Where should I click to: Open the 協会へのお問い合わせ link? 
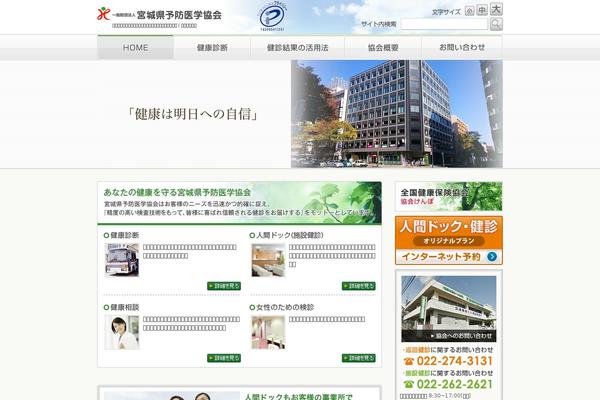[x=461, y=336]
